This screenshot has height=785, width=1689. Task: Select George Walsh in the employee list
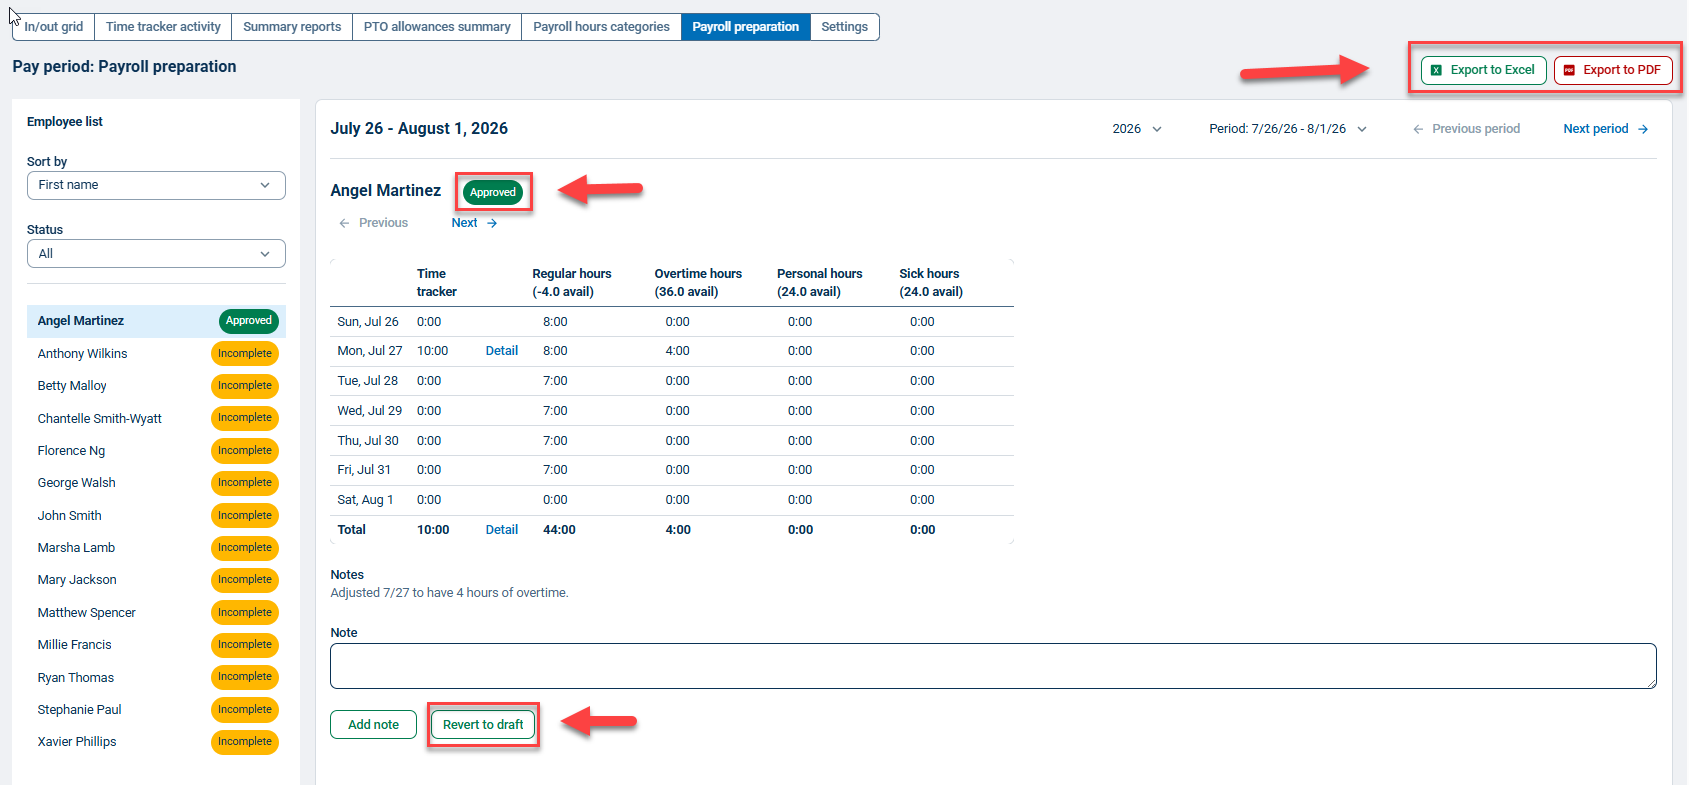coord(156,483)
